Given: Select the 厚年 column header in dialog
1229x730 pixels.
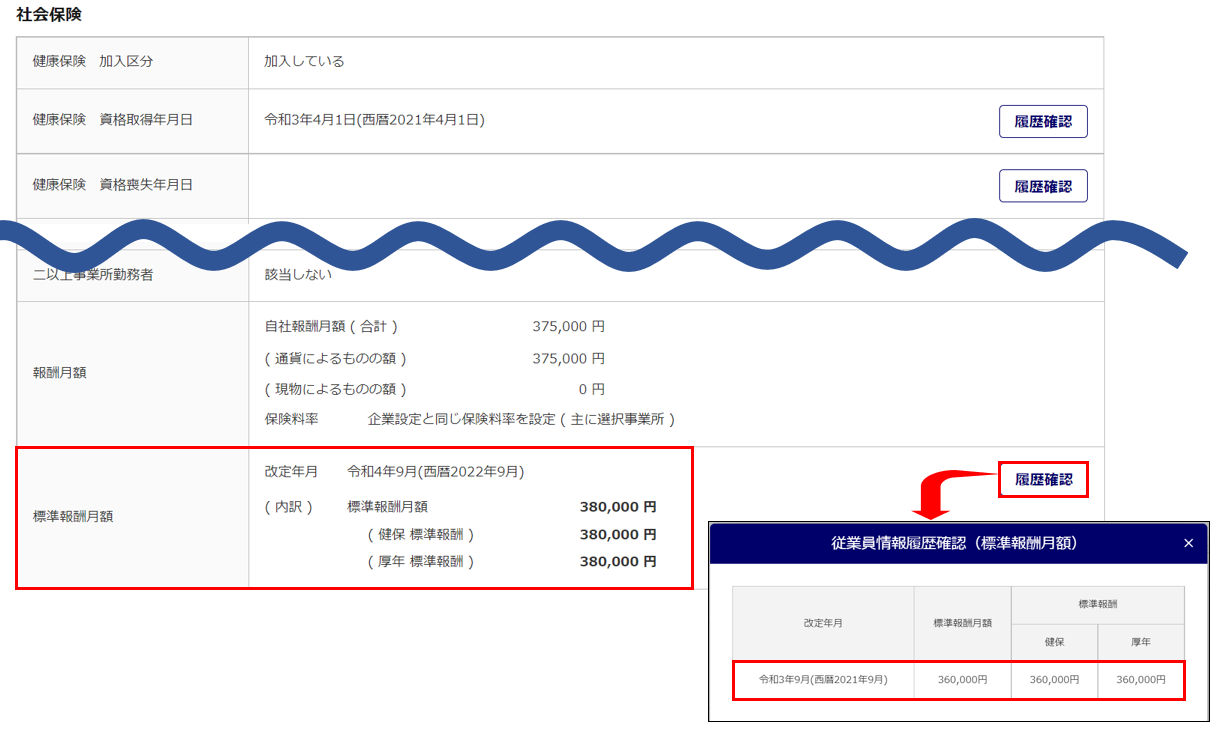Looking at the screenshot, I should [x=1140, y=641].
